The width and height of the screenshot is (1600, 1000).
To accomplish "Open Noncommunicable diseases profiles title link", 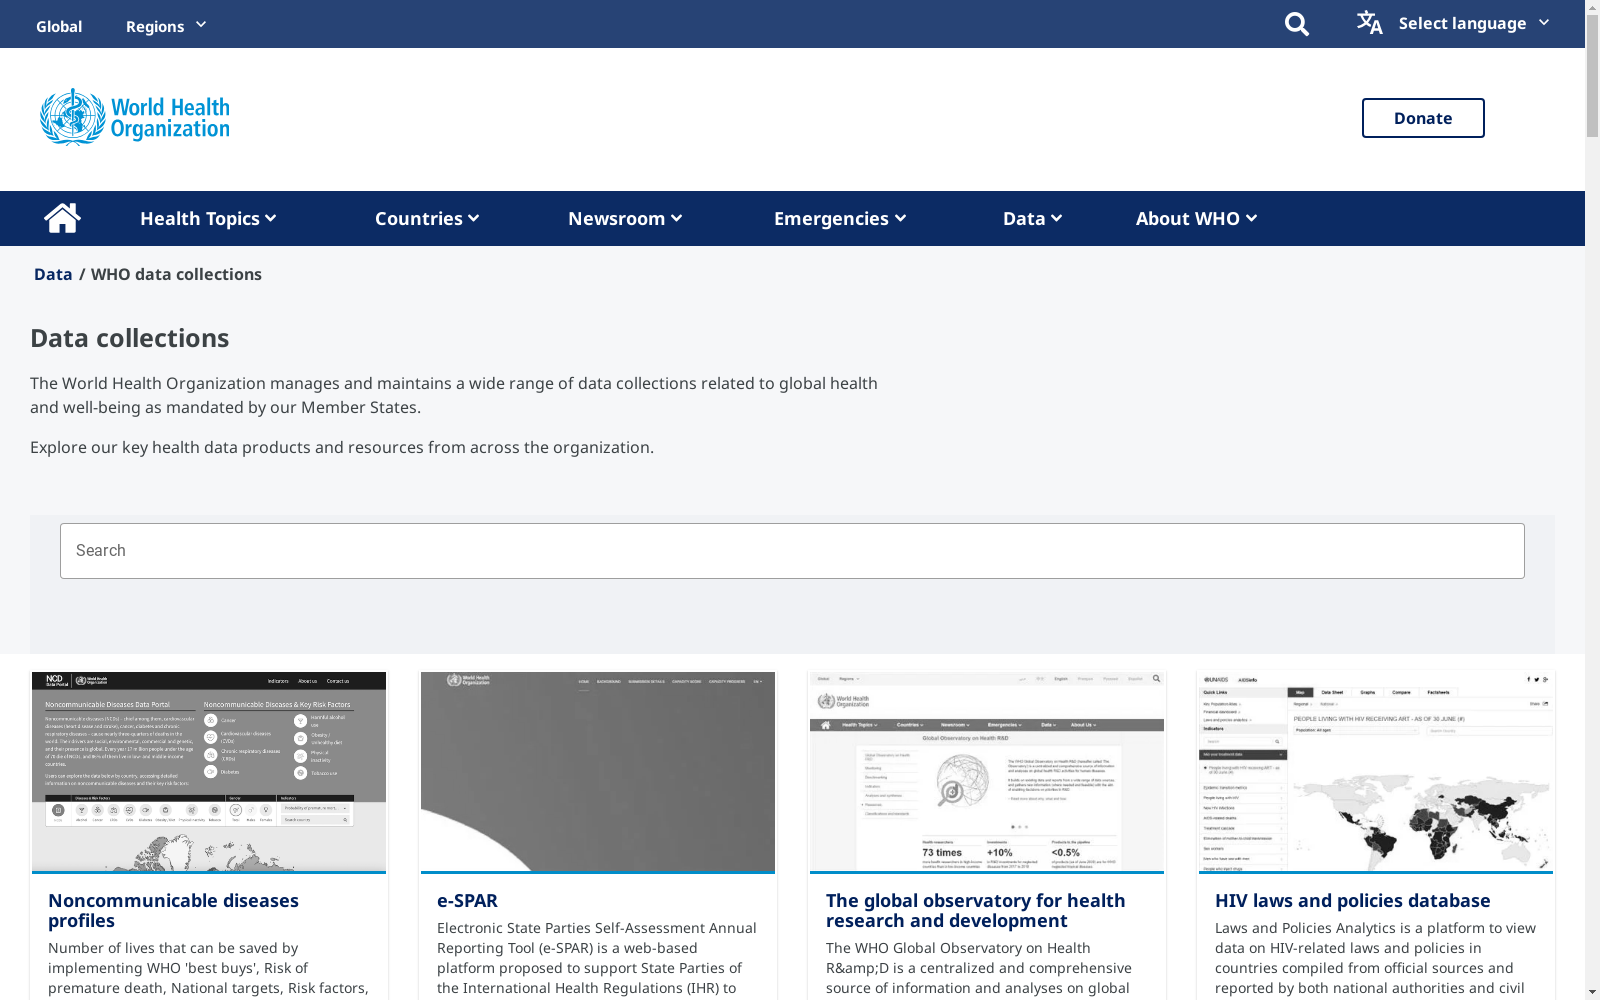I will 173,911.
